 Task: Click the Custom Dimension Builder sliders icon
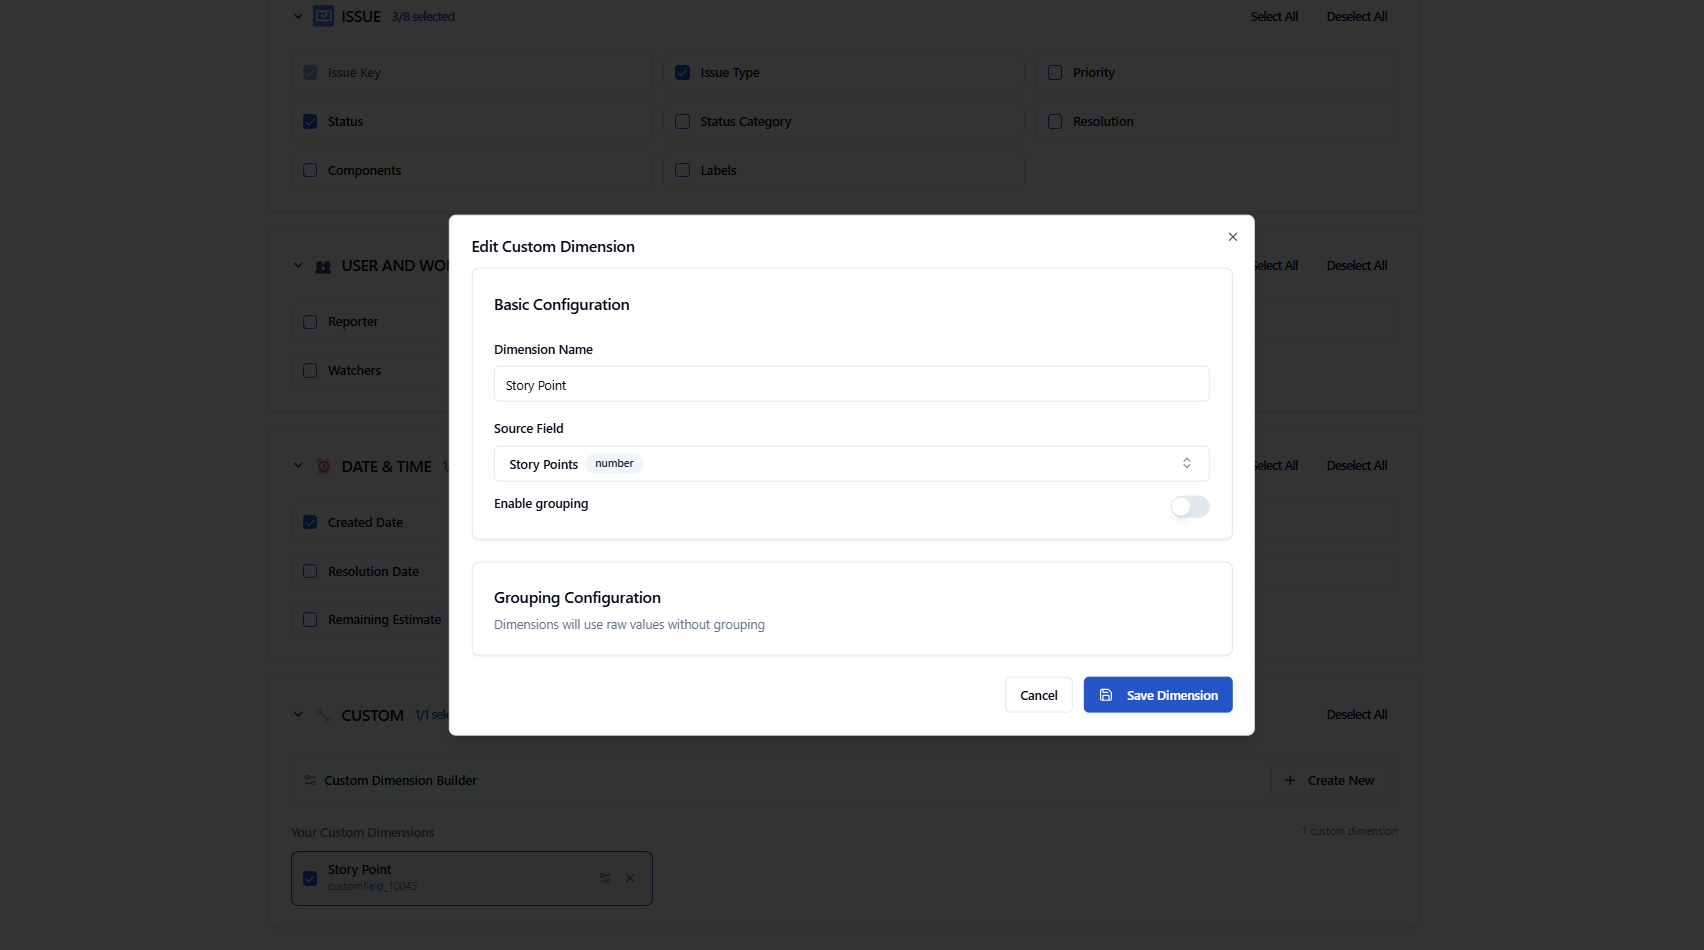click(x=308, y=780)
